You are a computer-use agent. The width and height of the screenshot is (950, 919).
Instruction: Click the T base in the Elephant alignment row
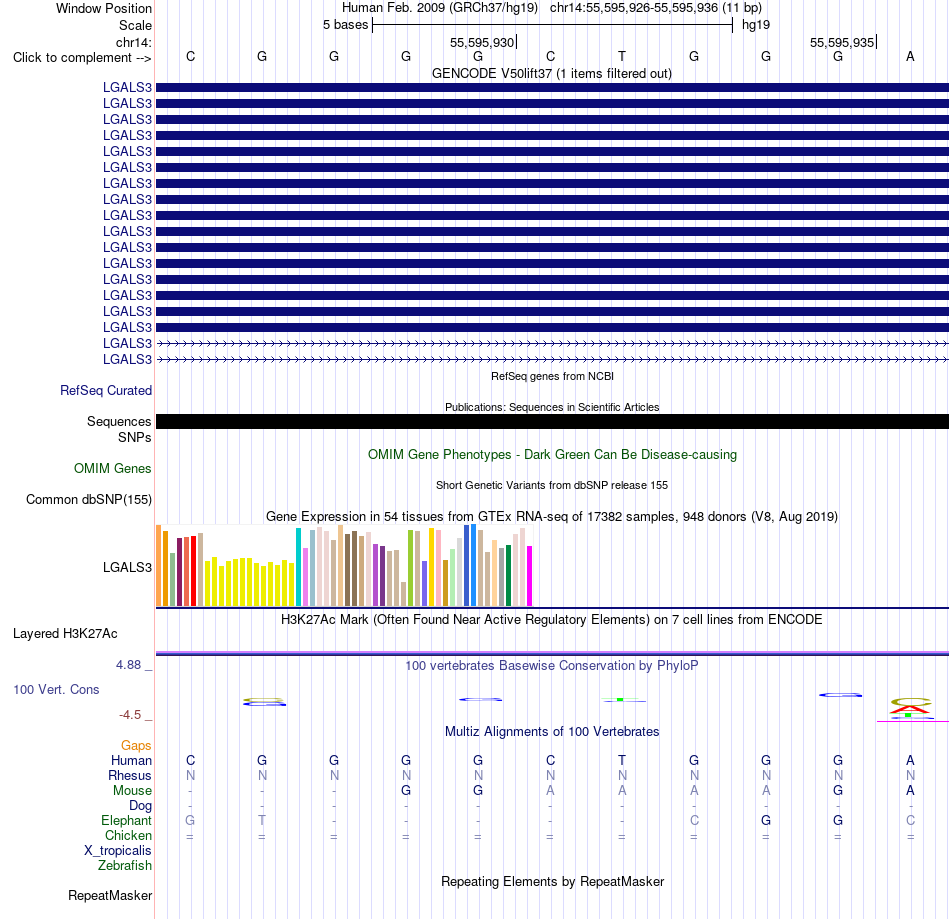pyautogui.click(x=262, y=820)
